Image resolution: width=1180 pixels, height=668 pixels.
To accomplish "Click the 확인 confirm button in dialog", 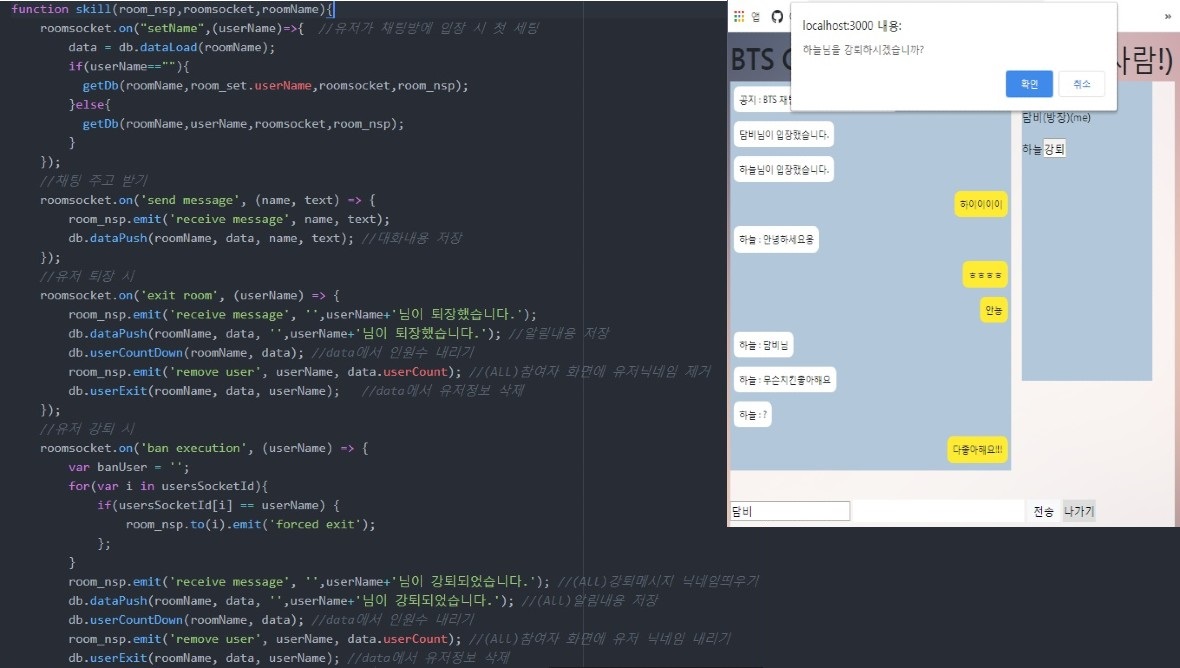I will pyautogui.click(x=1029, y=84).
